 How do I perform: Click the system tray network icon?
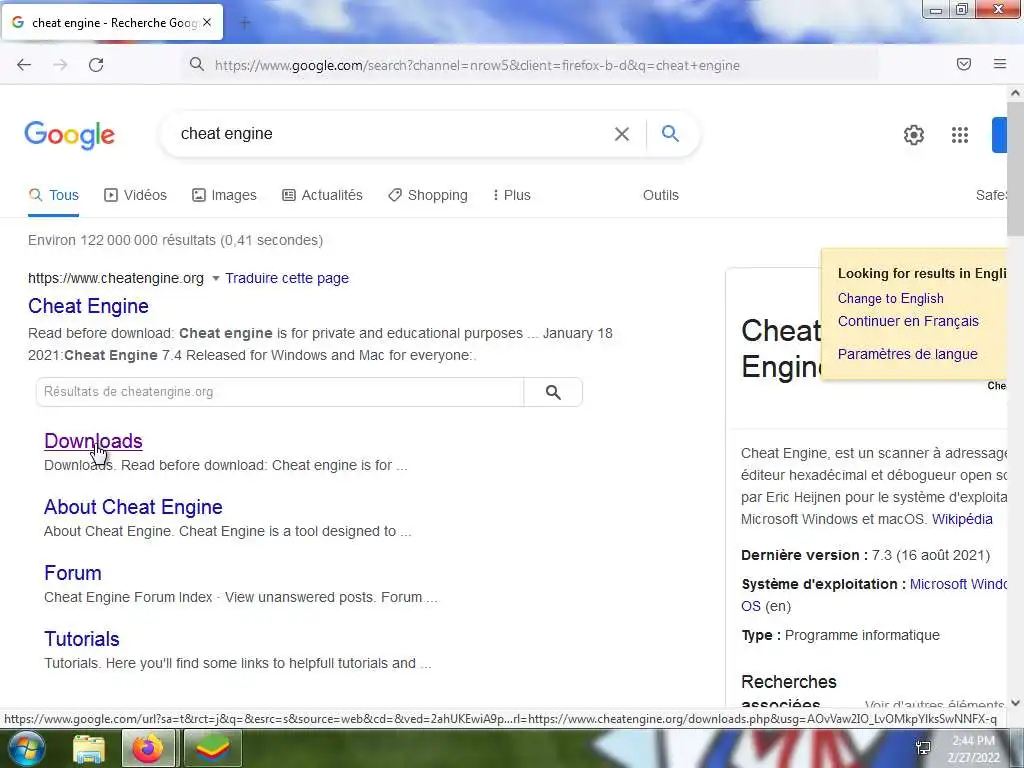coord(923,748)
